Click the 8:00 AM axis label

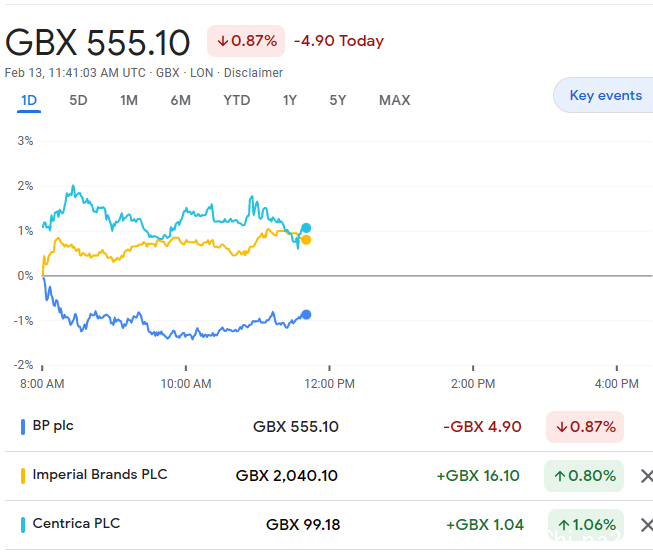pos(42,384)
